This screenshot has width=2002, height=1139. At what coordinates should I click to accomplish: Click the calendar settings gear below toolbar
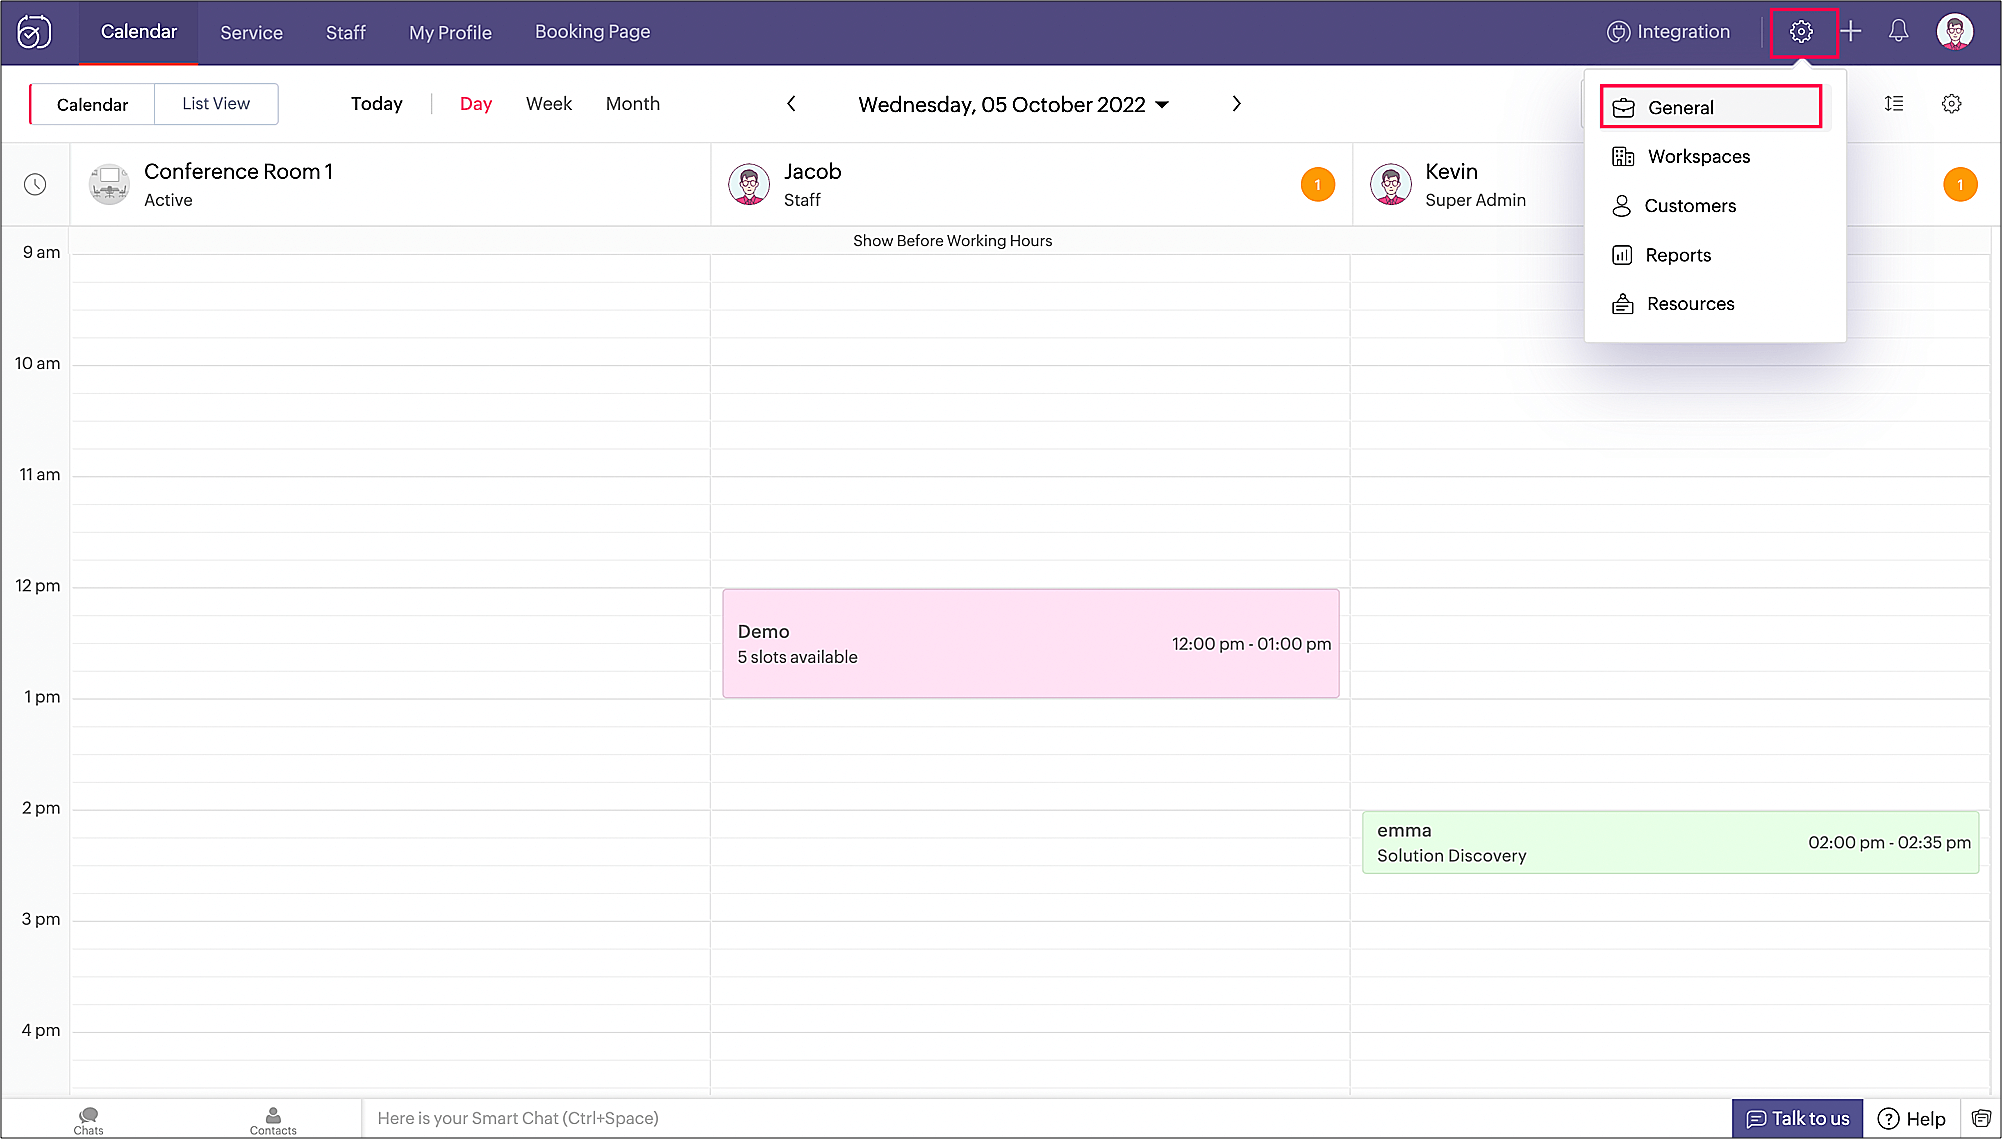pyautogui.click(x=1951, y=104)
